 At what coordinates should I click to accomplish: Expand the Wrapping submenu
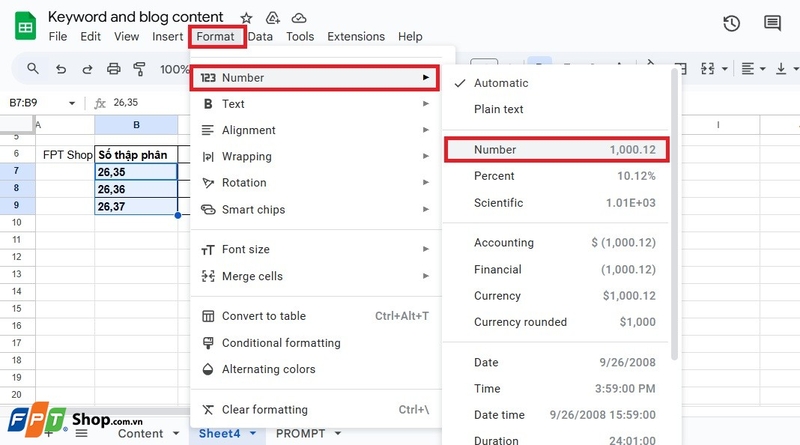[x=315, y=156]
